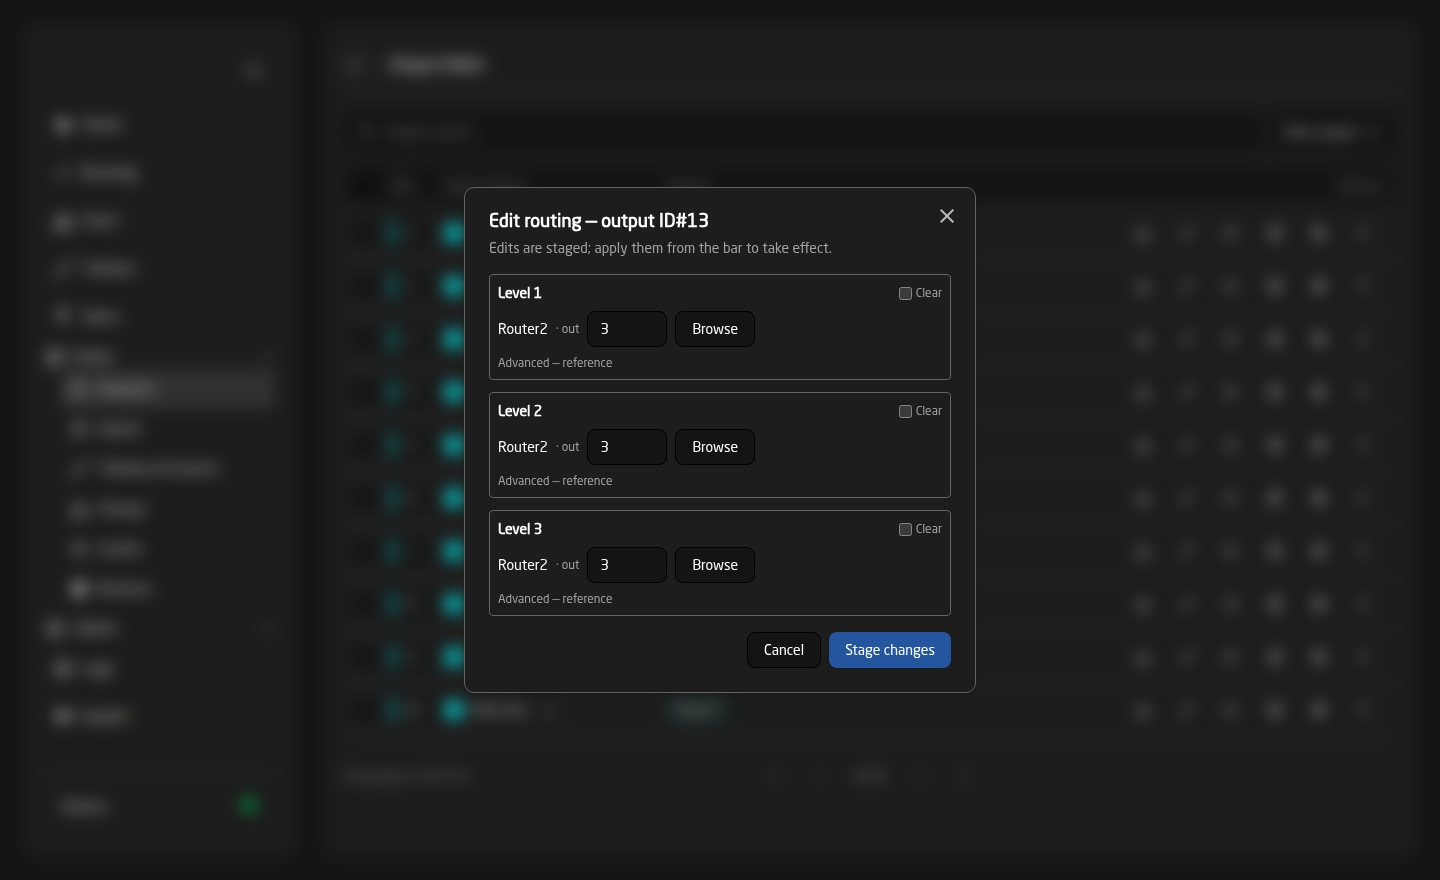This screenshot has width=1440, height=880.
Task: Browse sources for Level 3
Action: (x=715, y=565)
